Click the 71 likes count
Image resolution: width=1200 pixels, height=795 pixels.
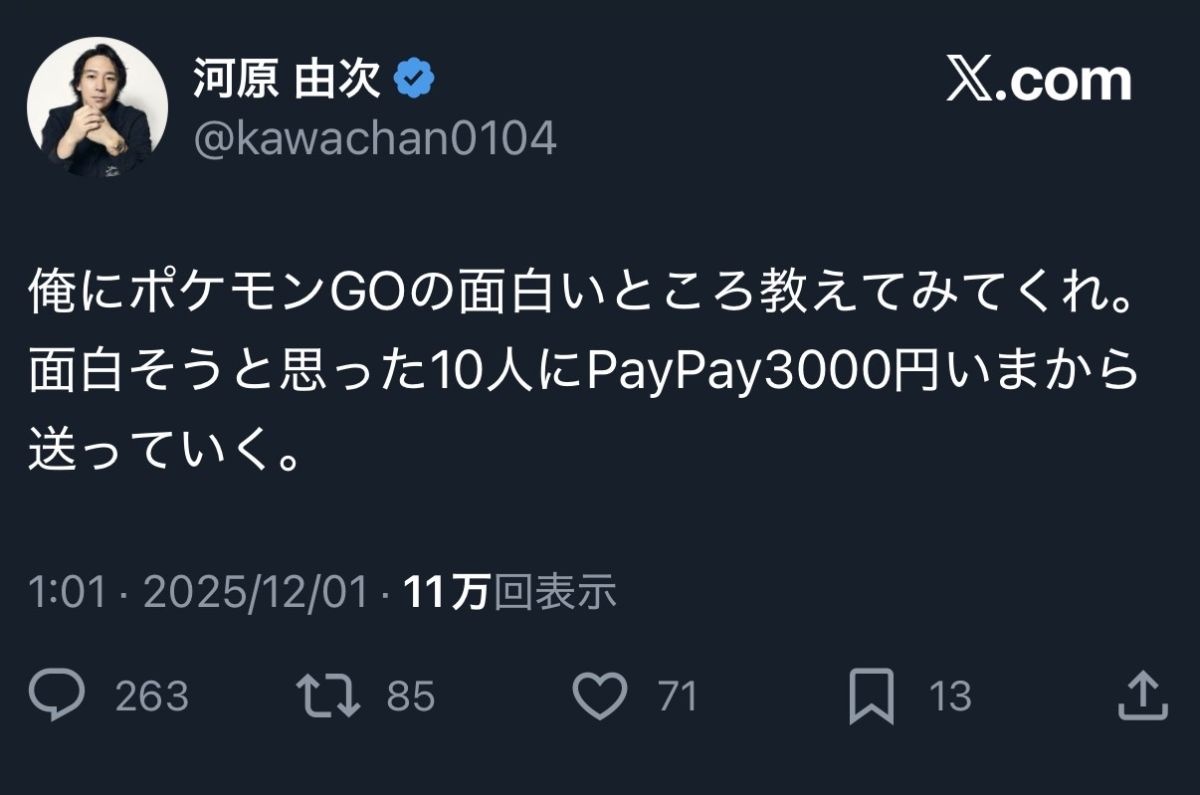coord(677,696)
